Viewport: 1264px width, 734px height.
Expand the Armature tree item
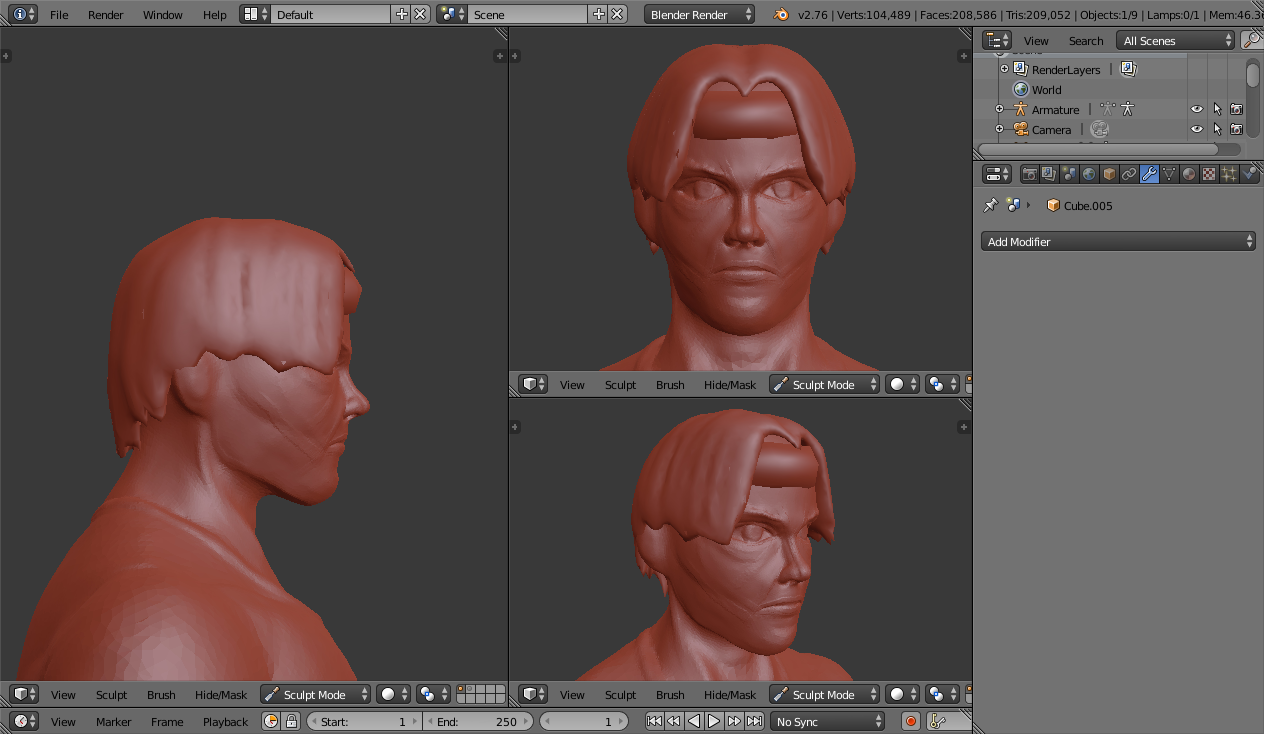(999, 109)
